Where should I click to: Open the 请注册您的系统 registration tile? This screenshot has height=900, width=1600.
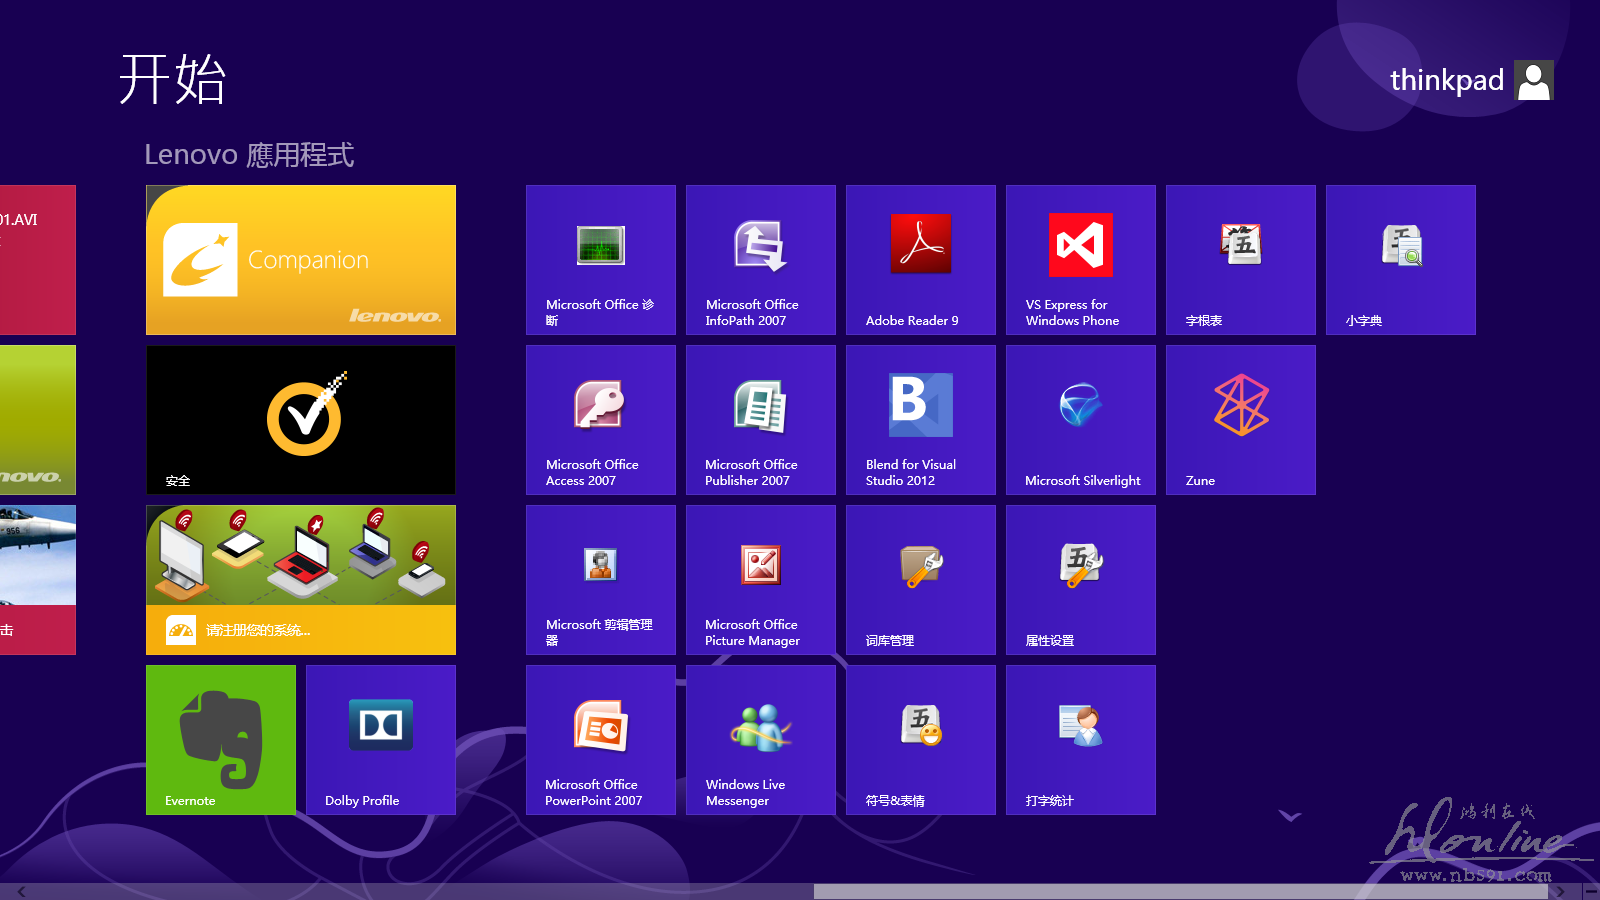point(300,580)
